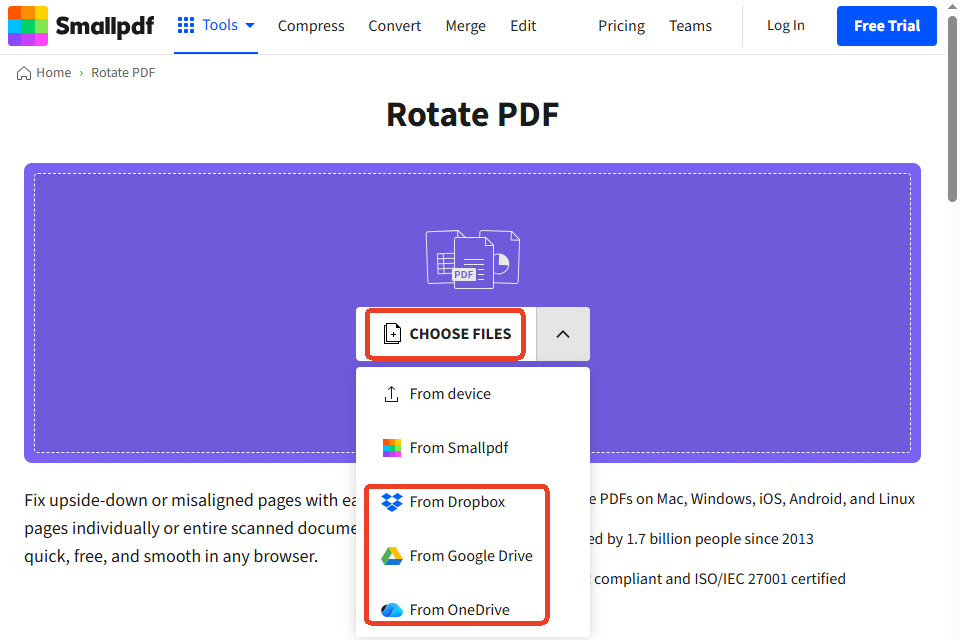Click the Dropbox icon

click(x=392, y=502)
